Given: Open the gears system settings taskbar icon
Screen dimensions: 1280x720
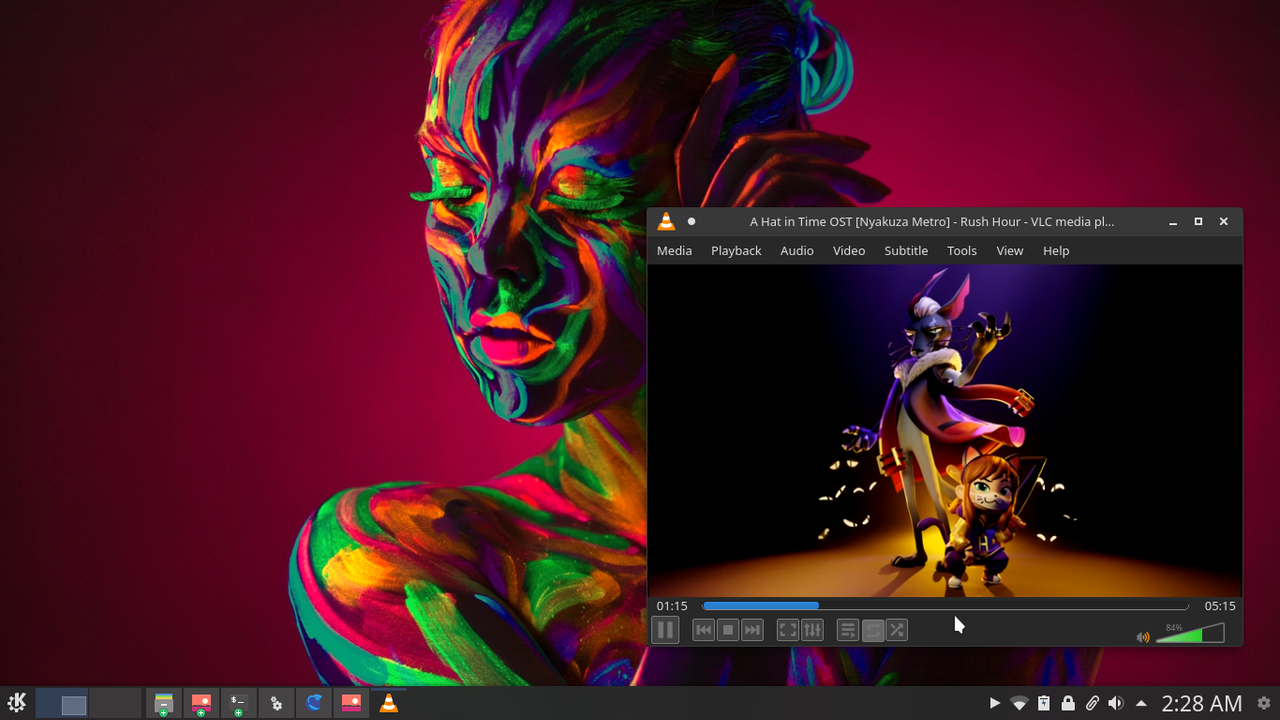Looking at the screenshot, I should (x=276, y=703).
